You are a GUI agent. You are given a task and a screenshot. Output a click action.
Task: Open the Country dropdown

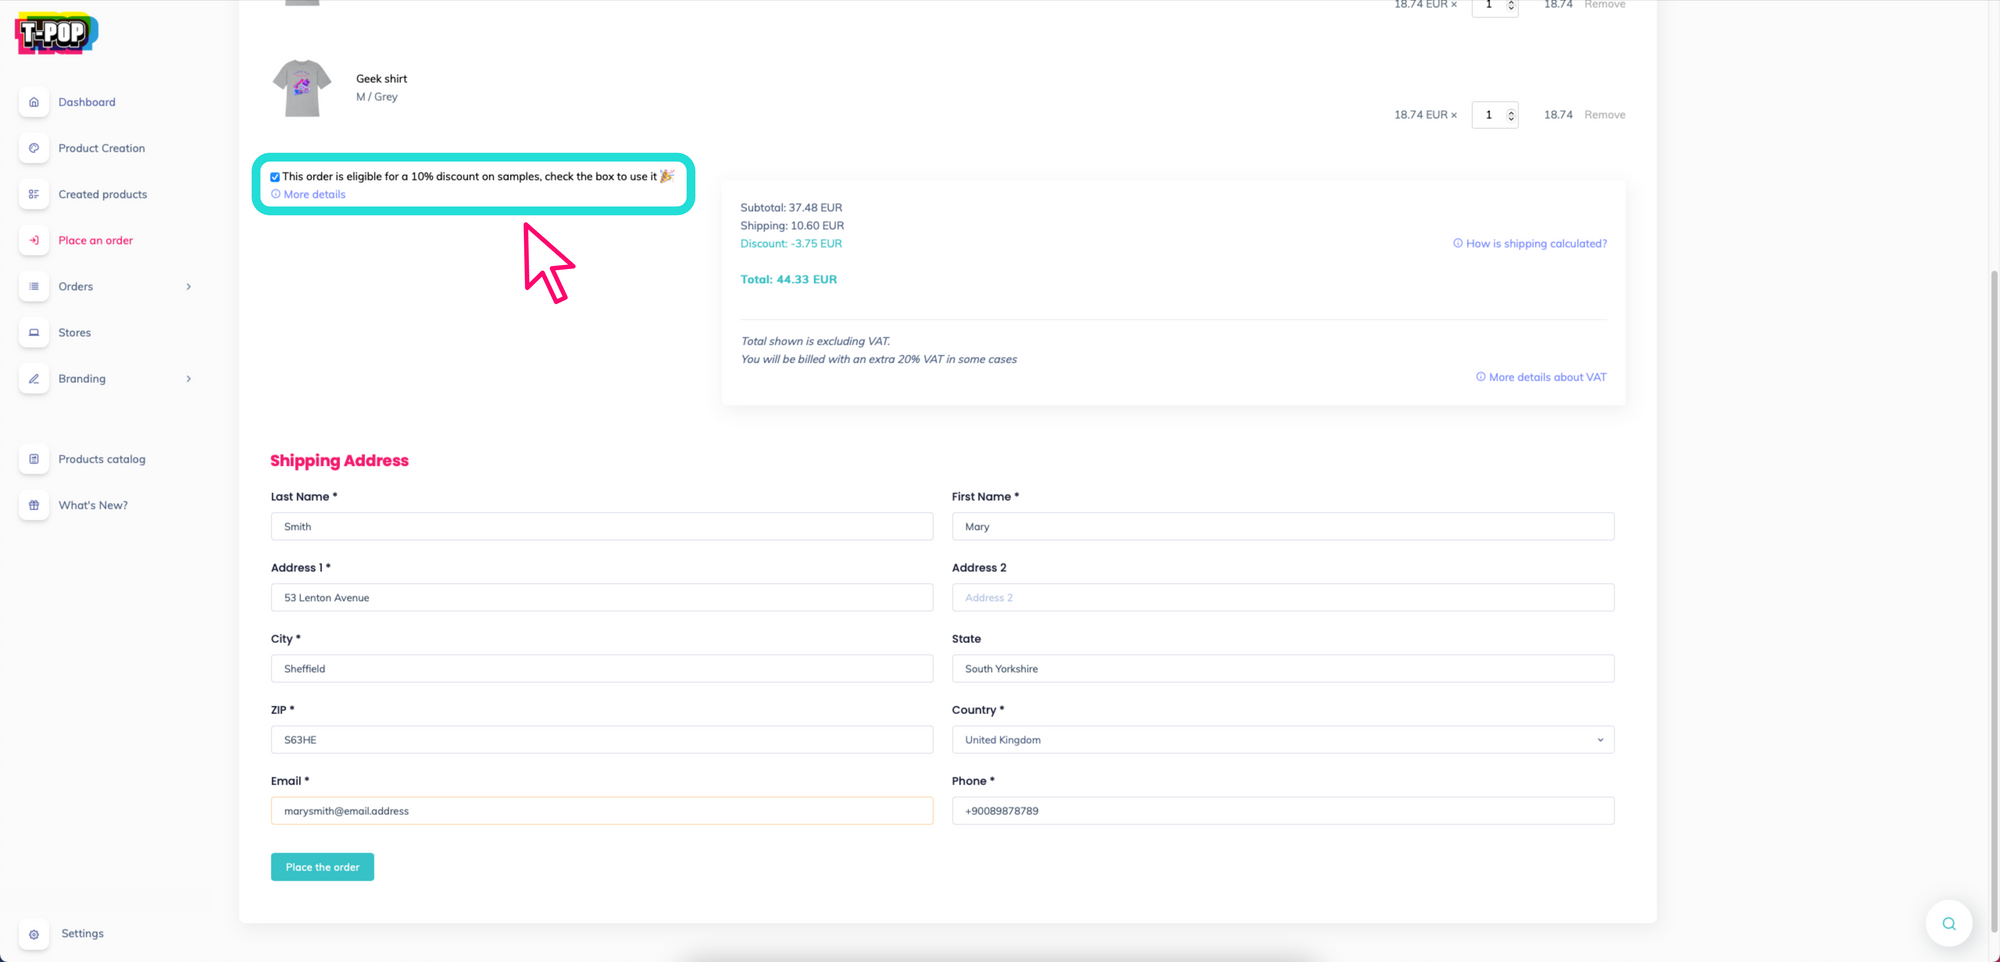point(1282,740)
